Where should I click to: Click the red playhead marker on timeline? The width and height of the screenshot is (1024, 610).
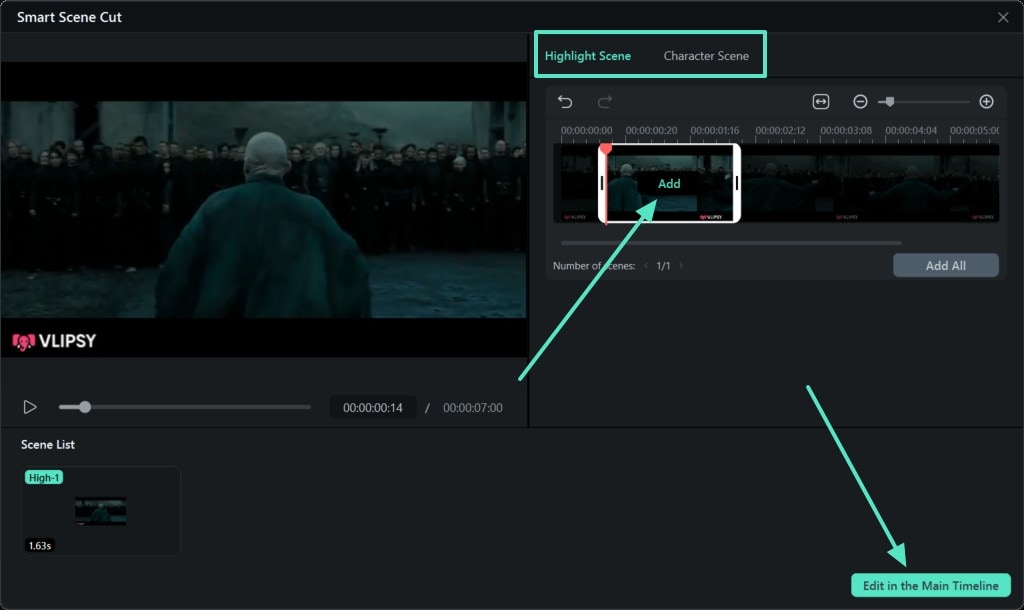pyautogui.click(x=606, y=150)
